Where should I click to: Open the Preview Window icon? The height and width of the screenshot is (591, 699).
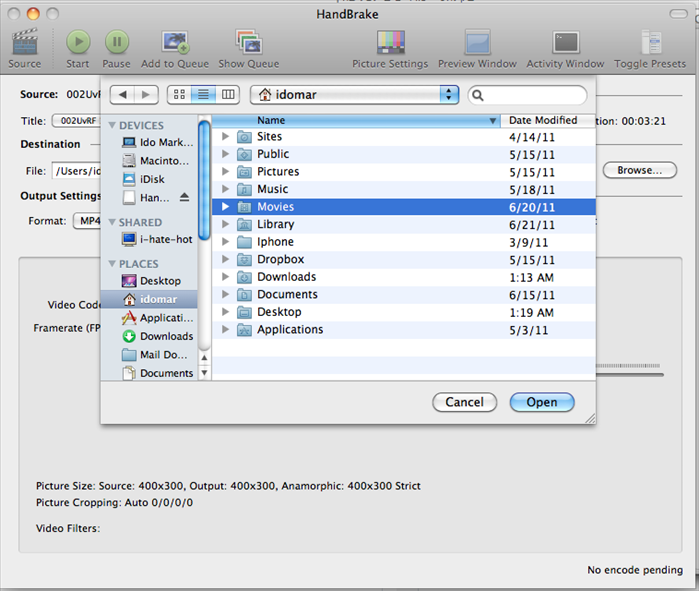[477, 42]
